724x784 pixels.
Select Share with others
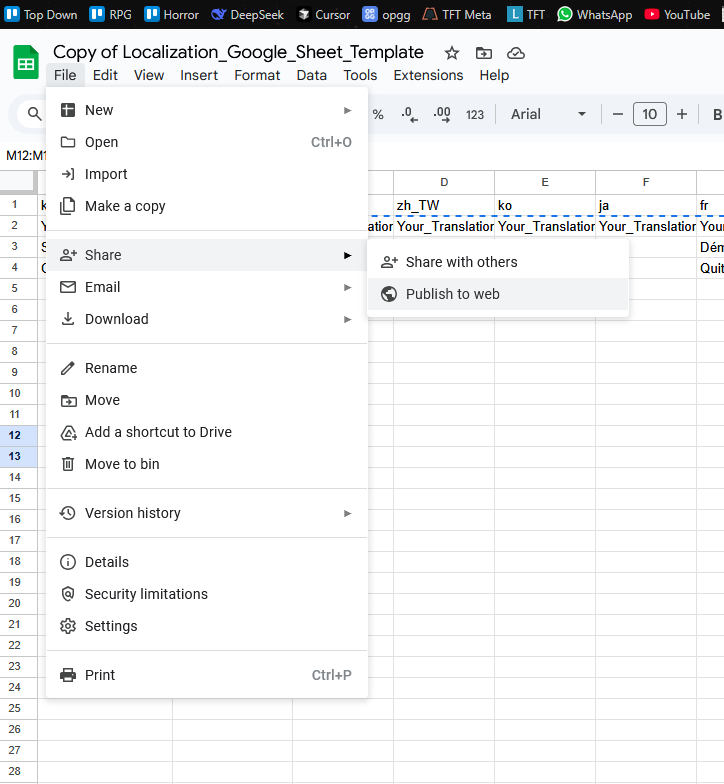(x=498, y=262)
